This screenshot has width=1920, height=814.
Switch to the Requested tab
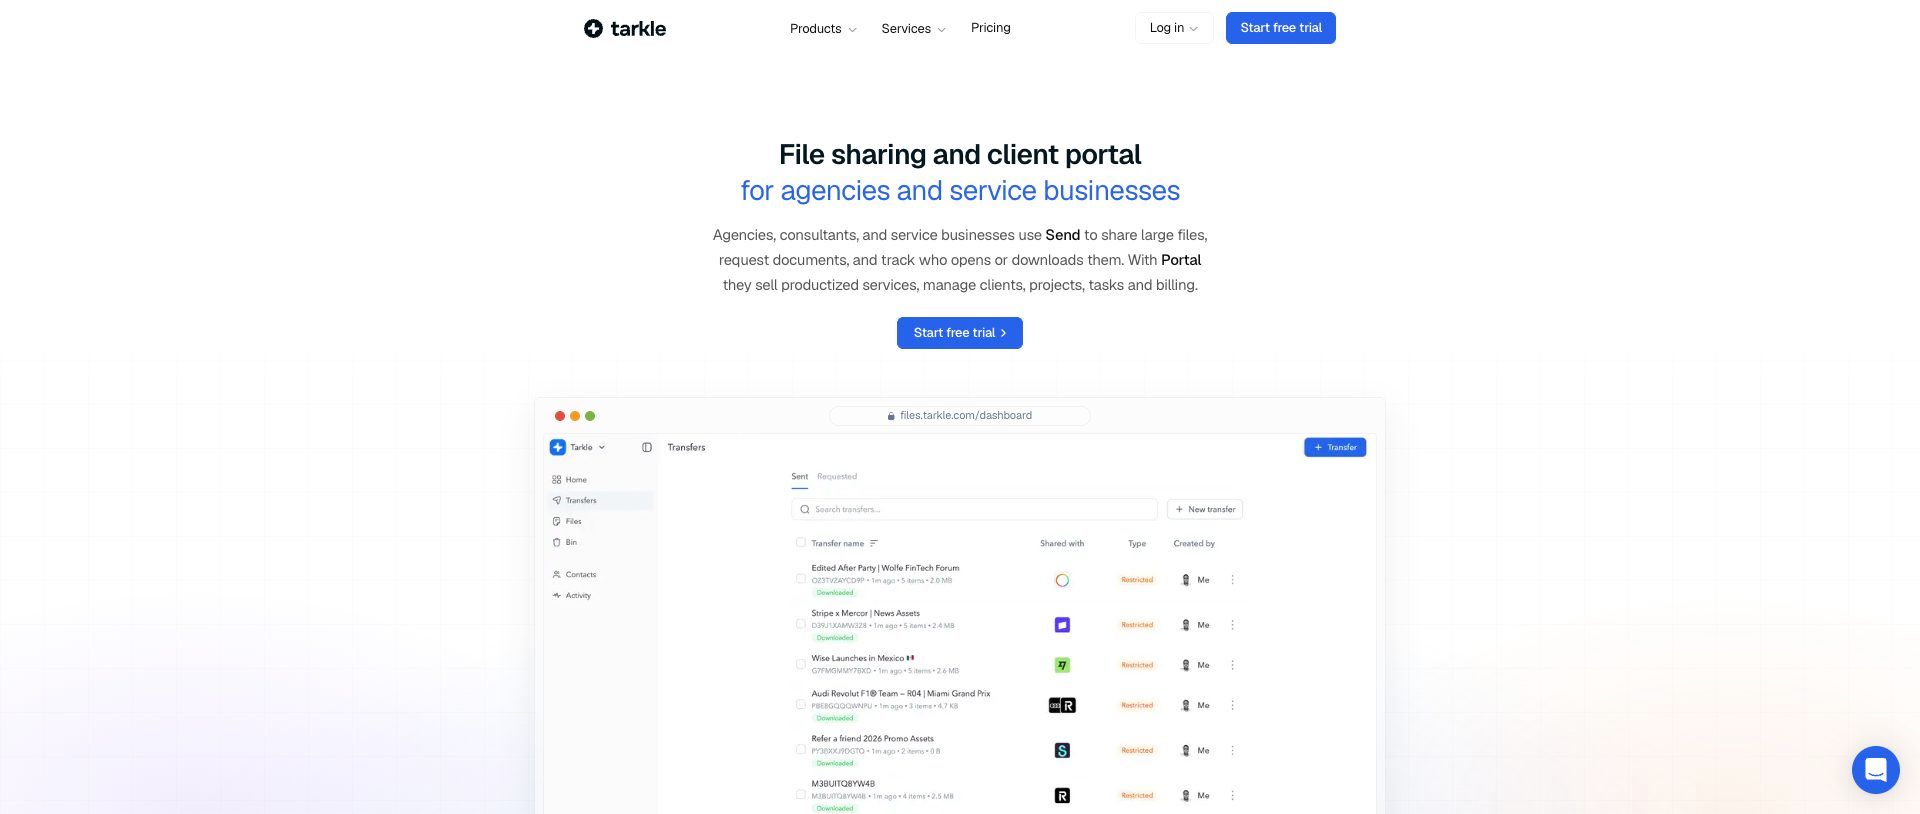(x=837, y=477)
